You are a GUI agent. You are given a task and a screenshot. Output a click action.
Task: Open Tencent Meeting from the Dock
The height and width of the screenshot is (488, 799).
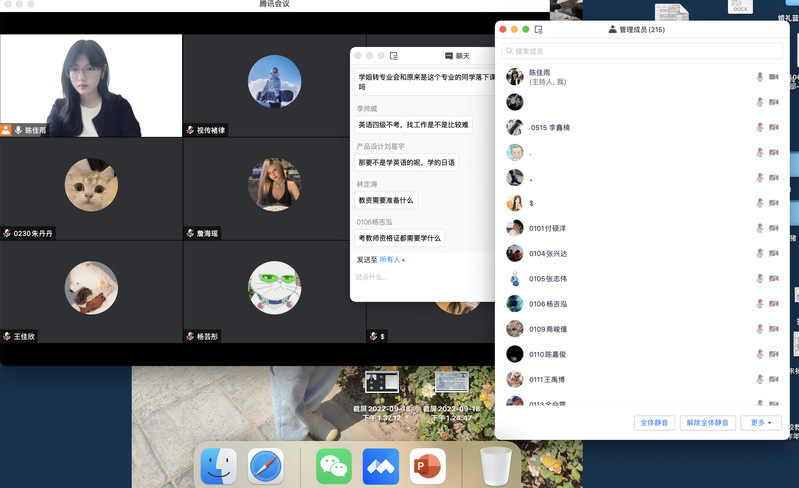(x=381, y=466)
